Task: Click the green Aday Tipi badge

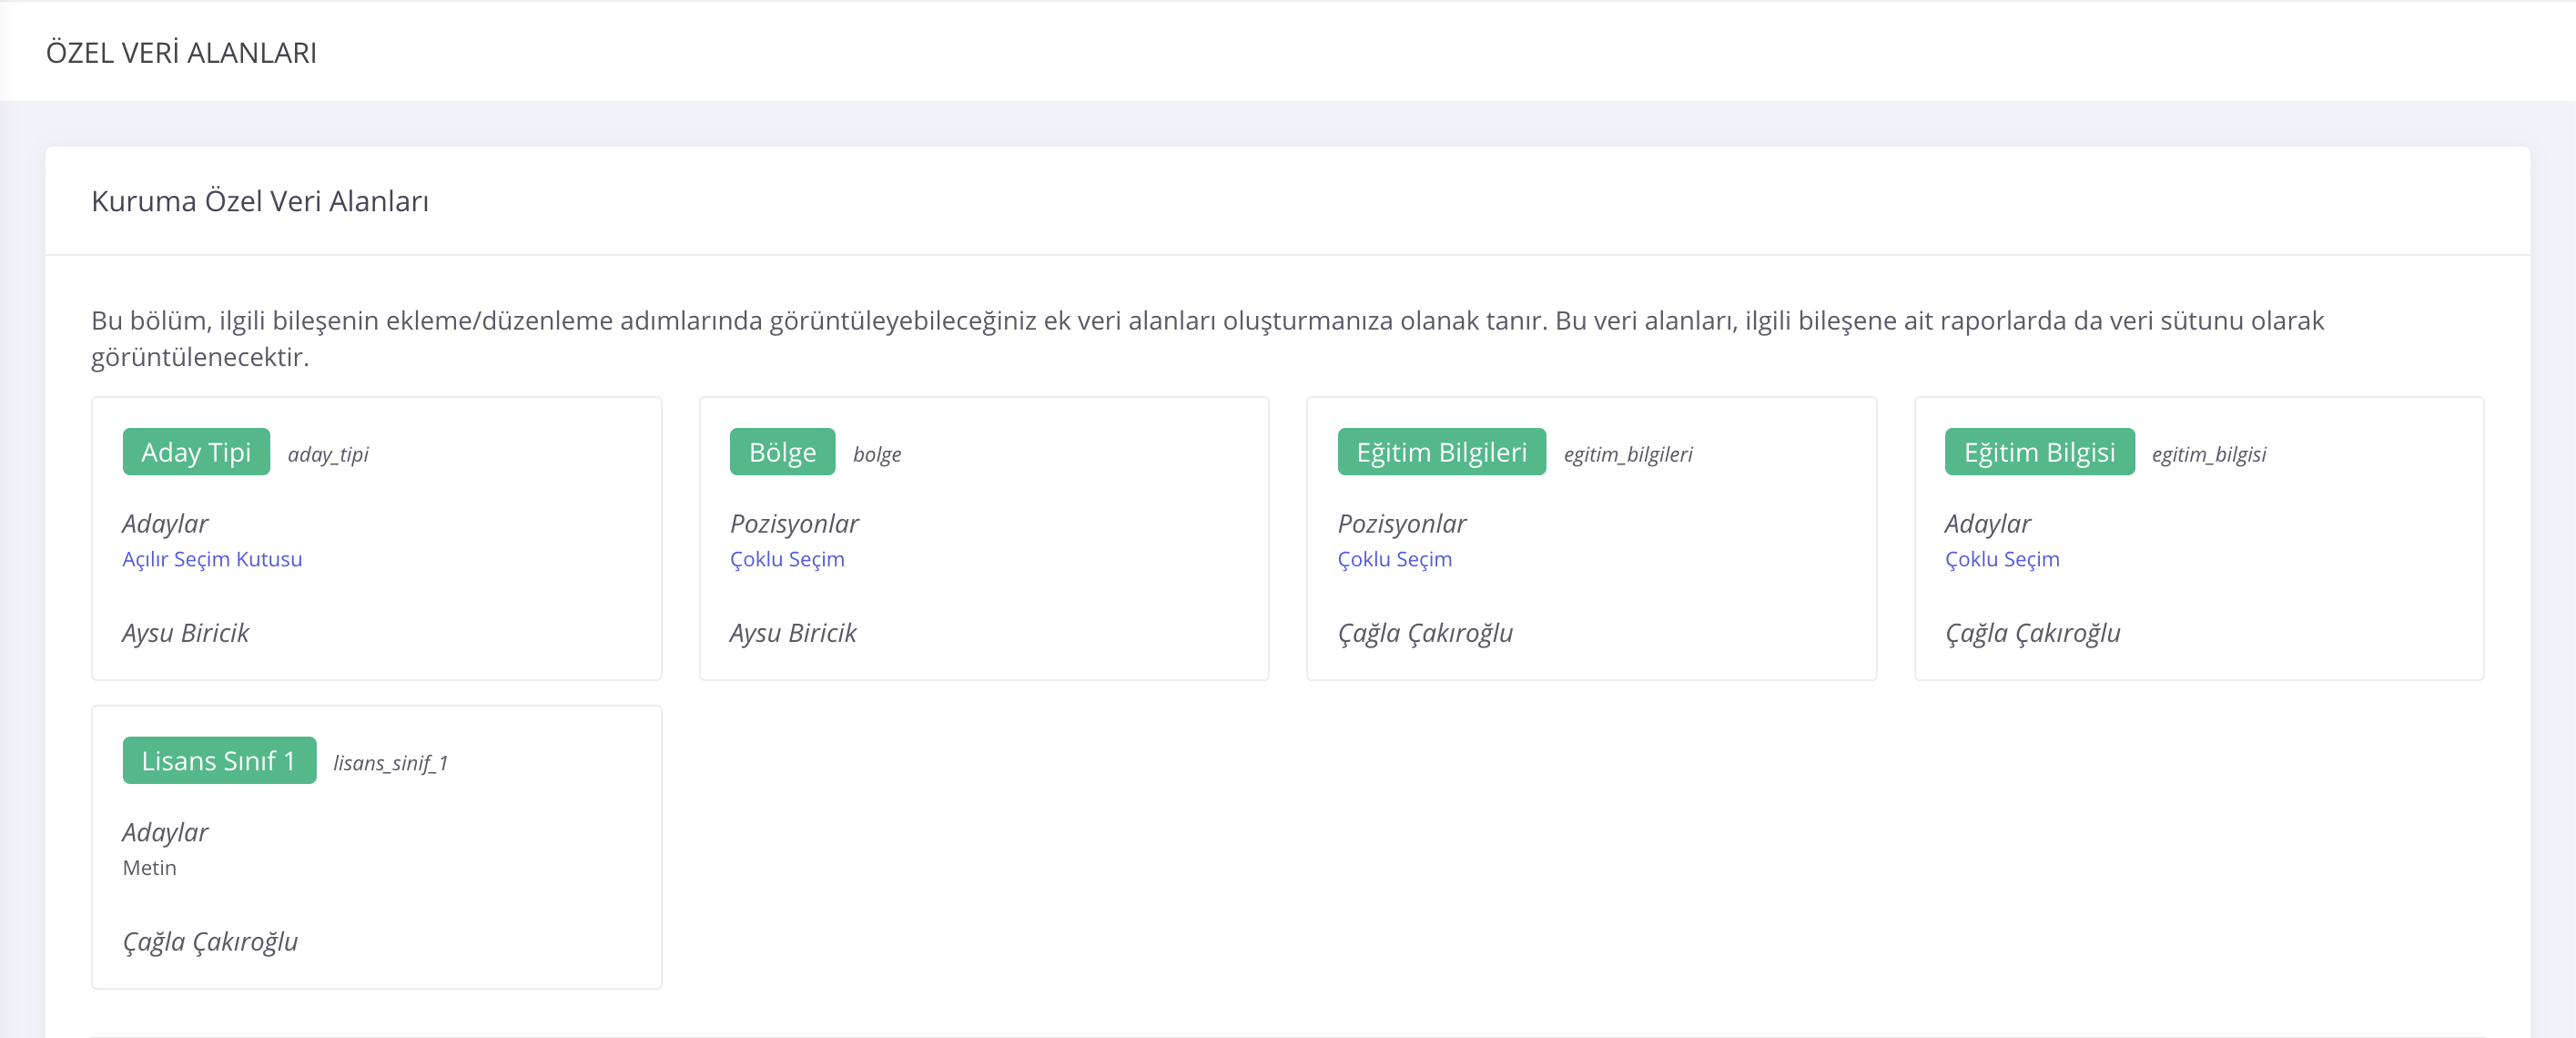Action: pyautogui.click(x=196, y=452)
